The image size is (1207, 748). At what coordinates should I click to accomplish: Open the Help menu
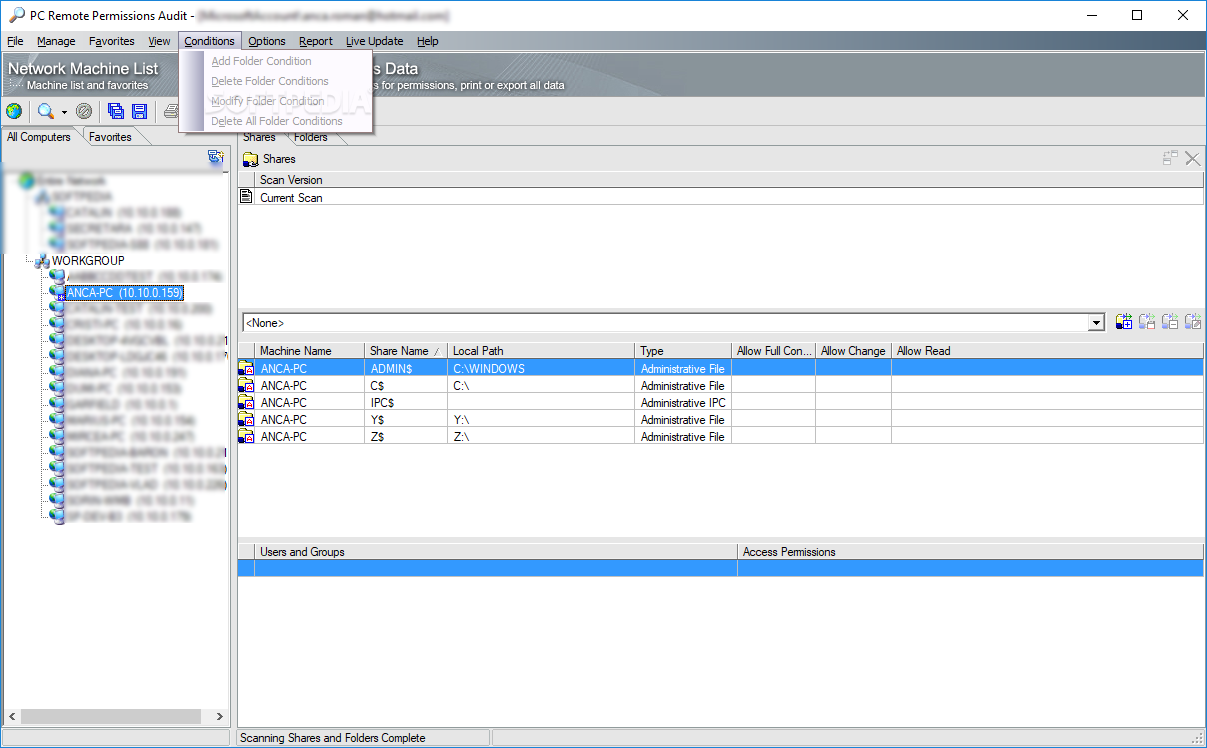[x=428, y=41]
